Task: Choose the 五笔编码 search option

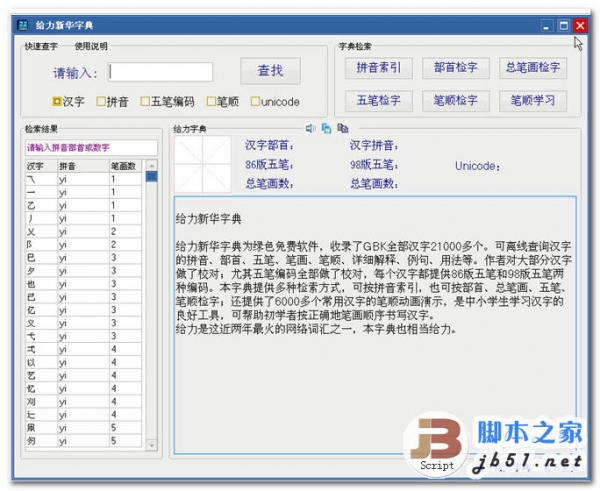Action: coord(167,102)
